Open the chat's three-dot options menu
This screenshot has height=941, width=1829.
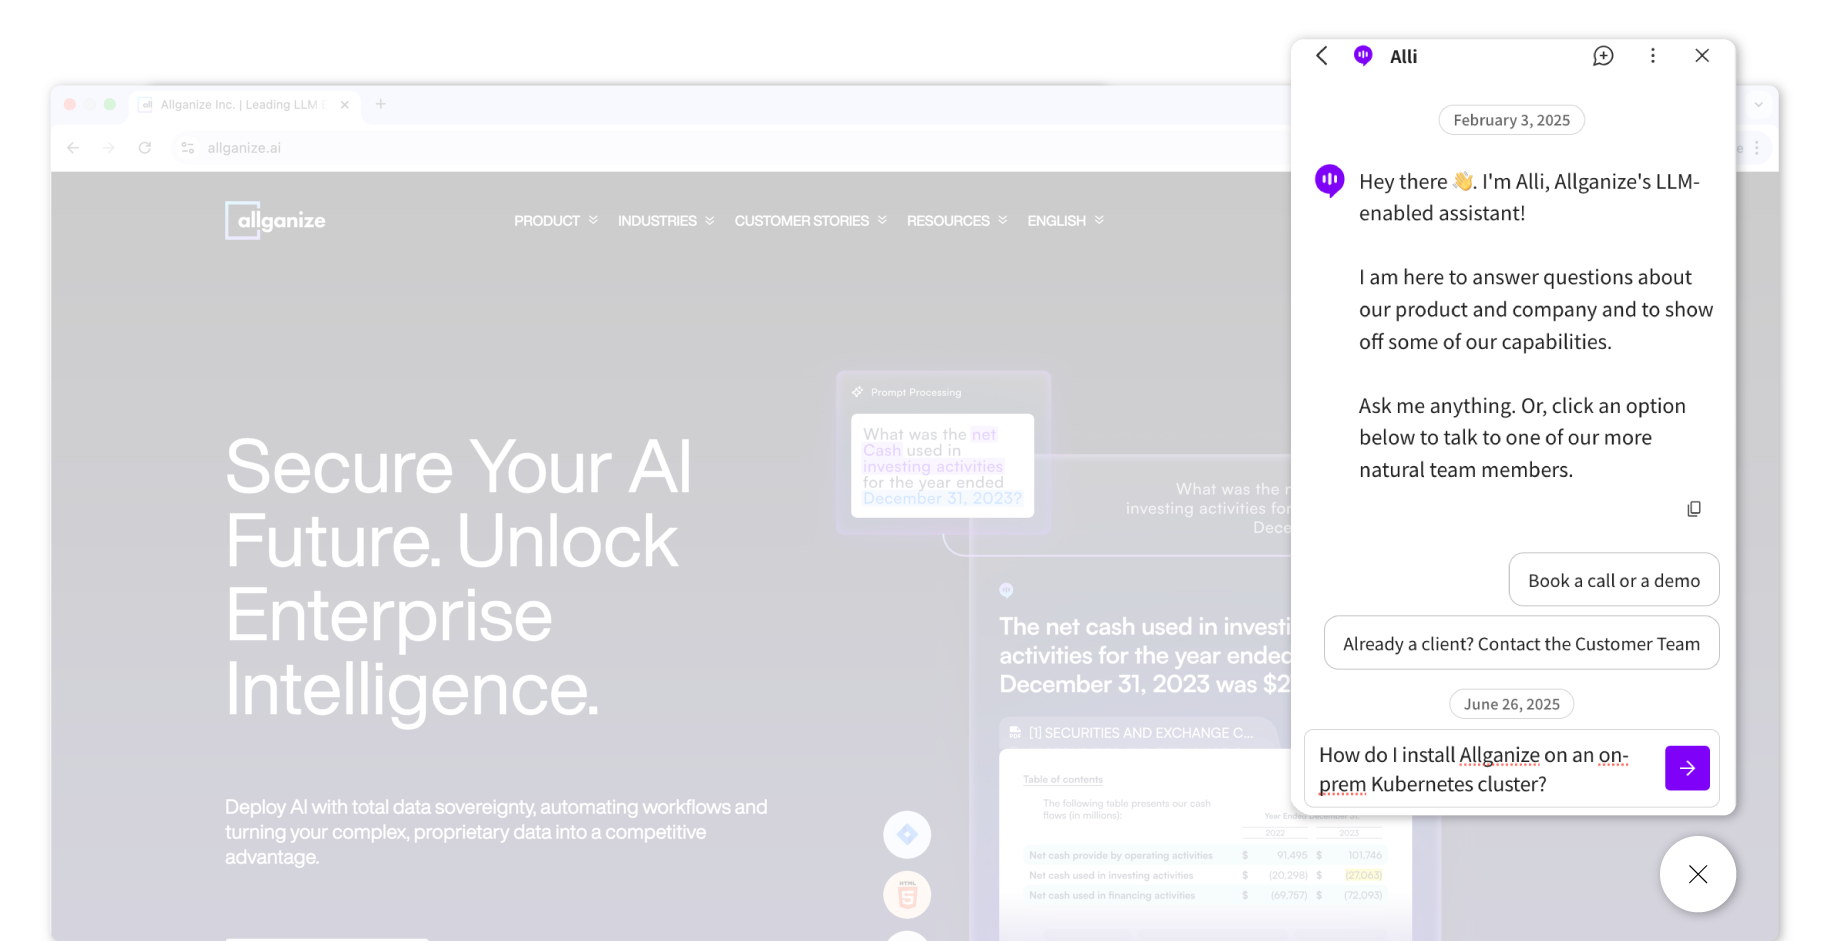click(x=1653, y=56)
